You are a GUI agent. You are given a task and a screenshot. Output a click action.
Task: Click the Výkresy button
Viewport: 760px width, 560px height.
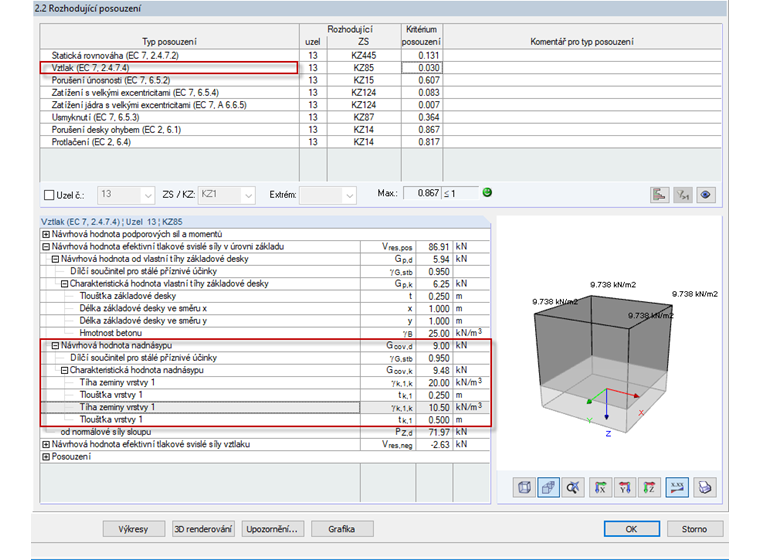pos(133,529)
